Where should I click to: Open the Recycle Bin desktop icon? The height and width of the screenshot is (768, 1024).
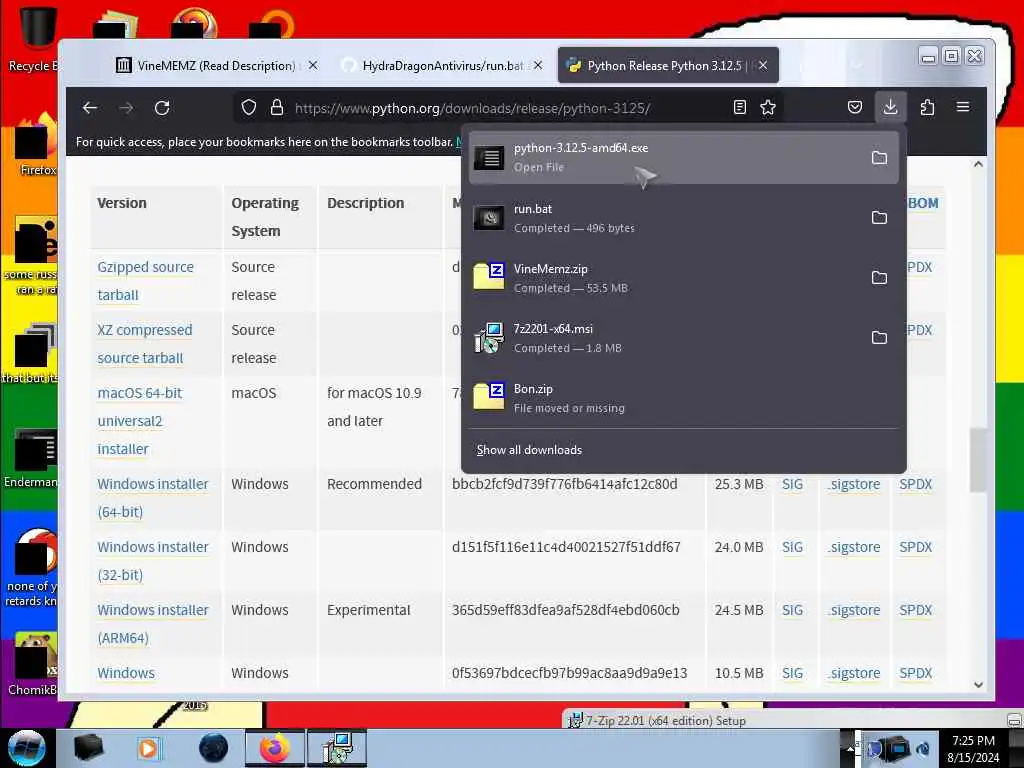tap(36, 38)
